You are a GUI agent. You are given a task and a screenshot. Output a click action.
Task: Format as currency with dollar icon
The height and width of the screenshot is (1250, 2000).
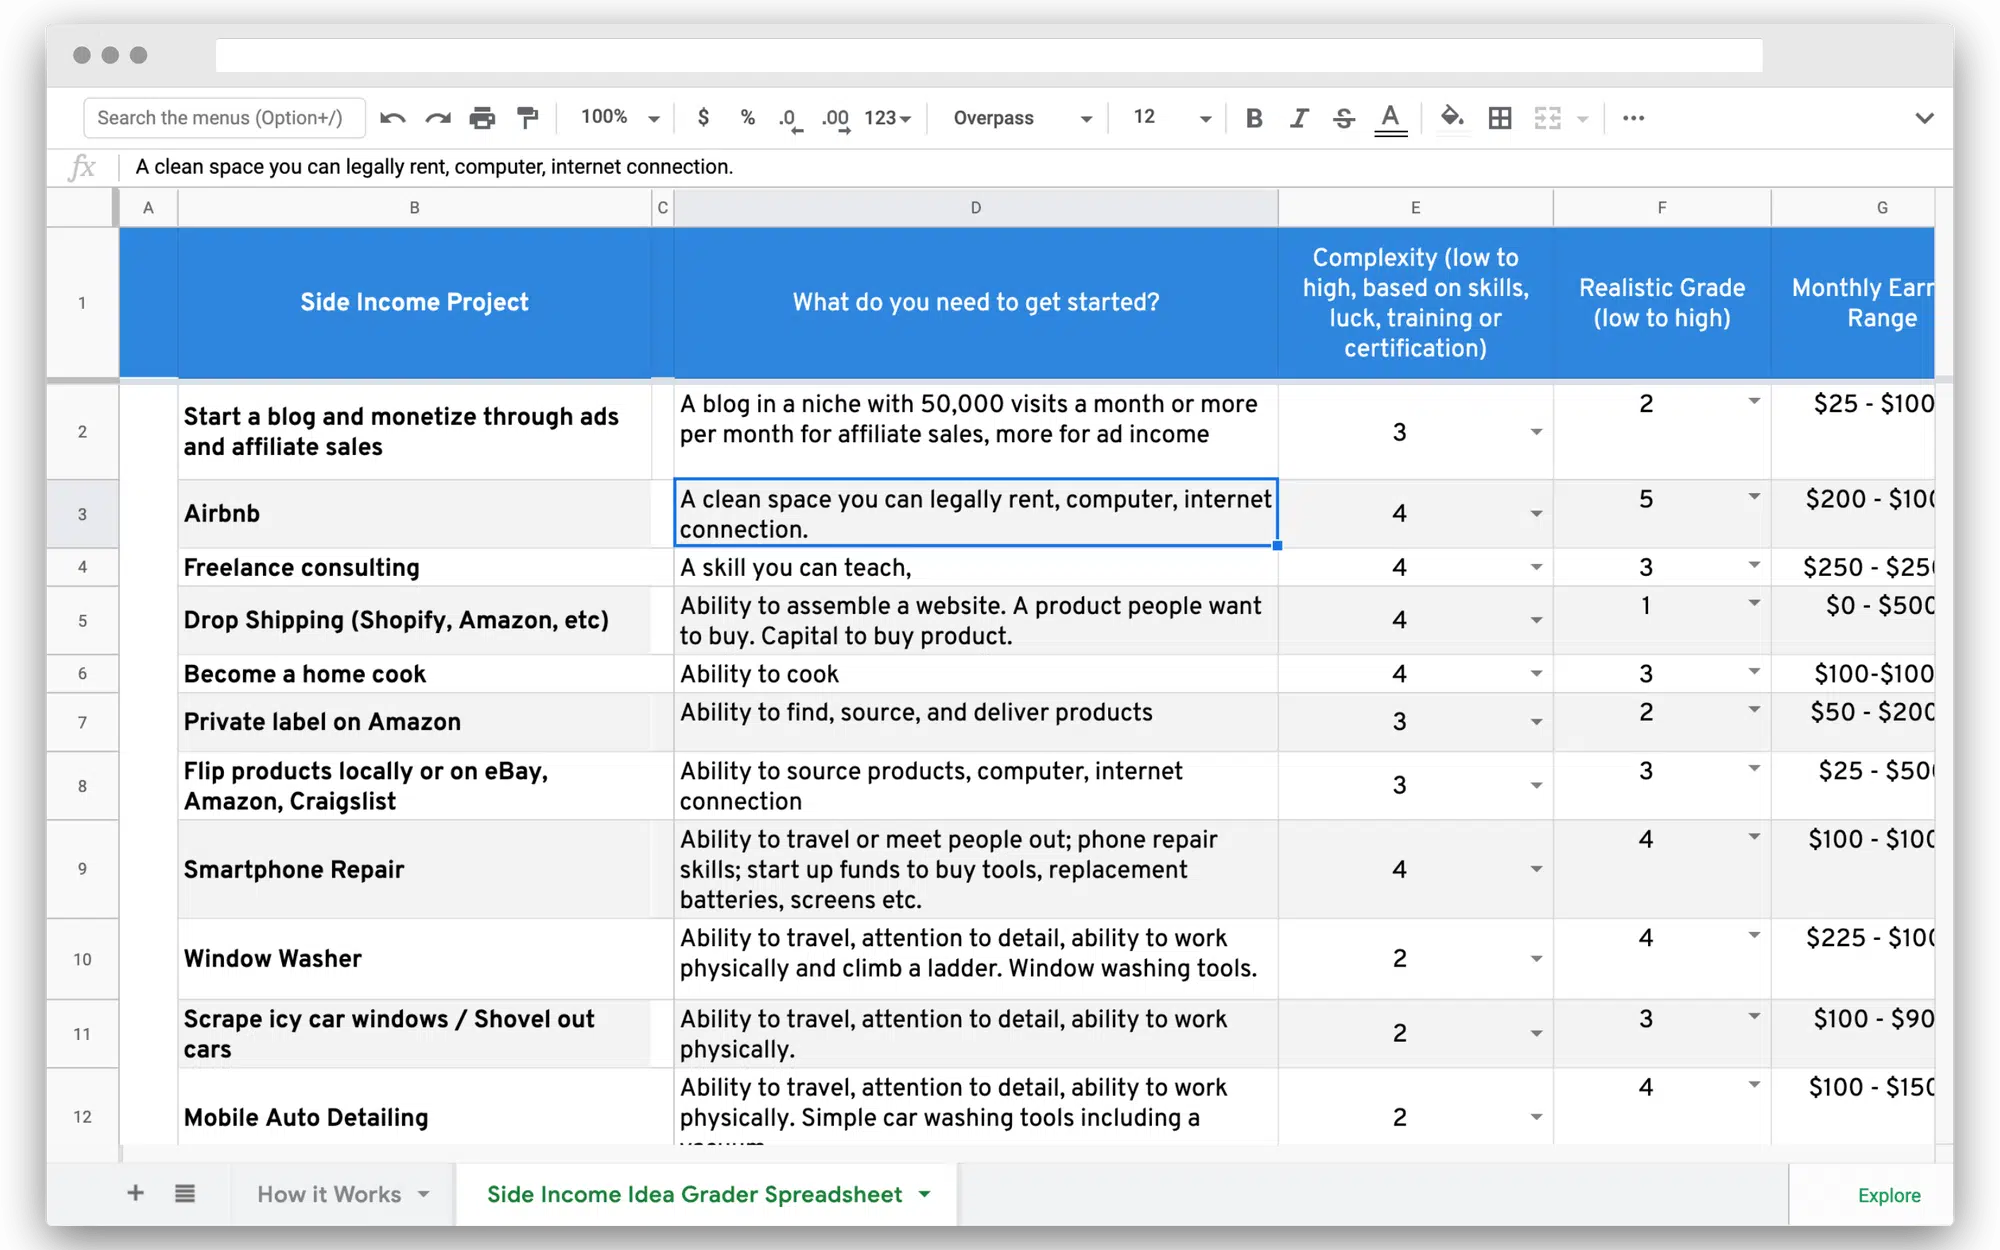coord(703,118)
